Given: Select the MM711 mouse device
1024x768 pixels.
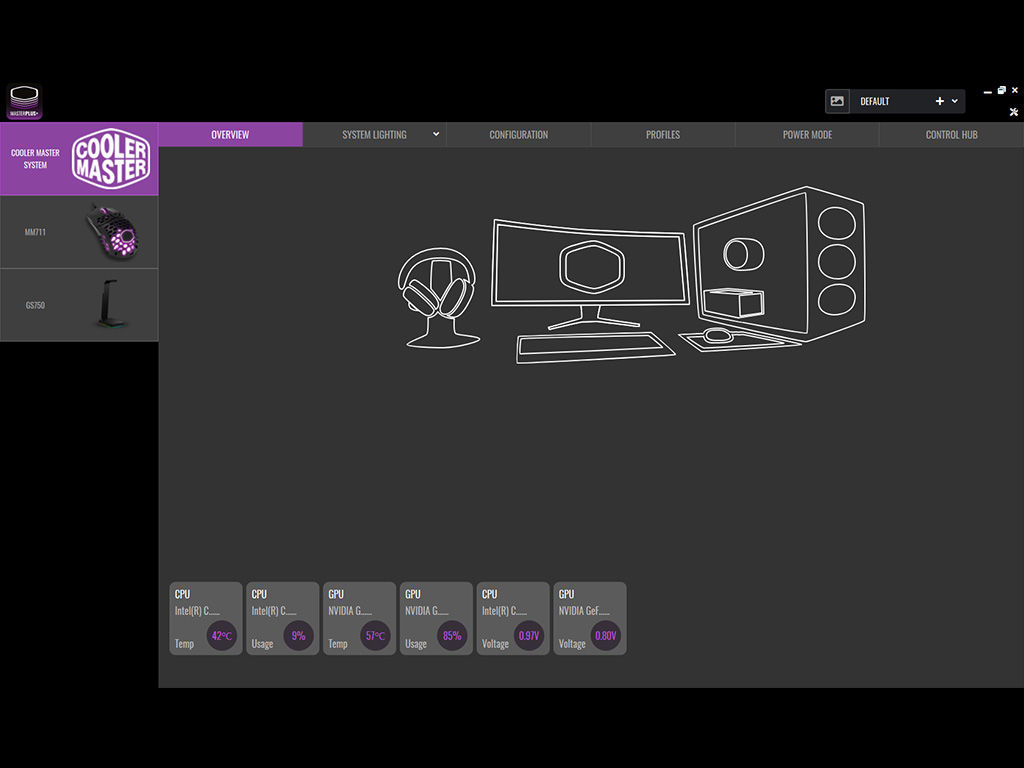Looking at the screenshot, I should [79, 231].
